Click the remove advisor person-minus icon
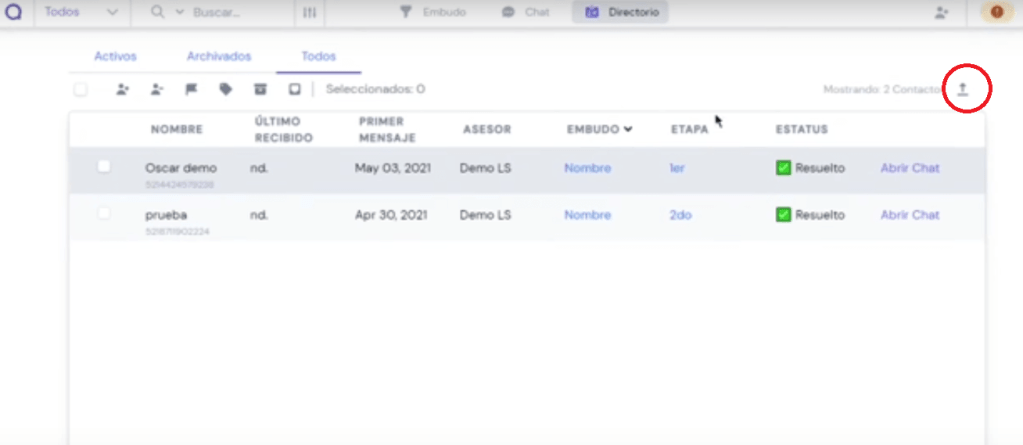 tap(157, 89)
